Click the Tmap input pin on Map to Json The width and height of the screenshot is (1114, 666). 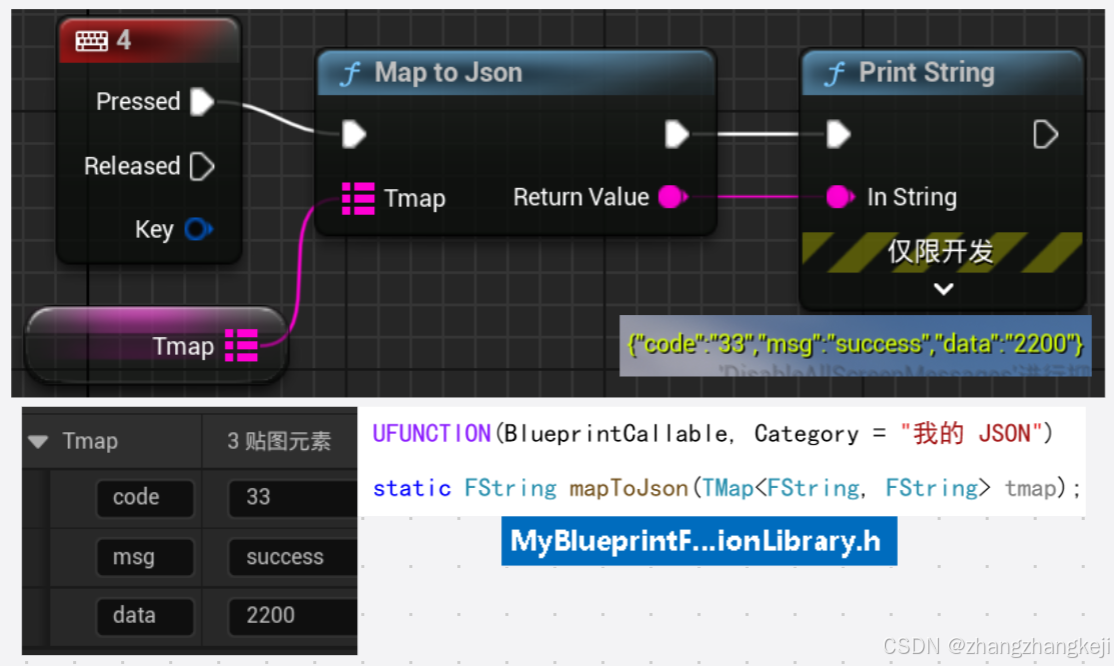pos(358,198)
